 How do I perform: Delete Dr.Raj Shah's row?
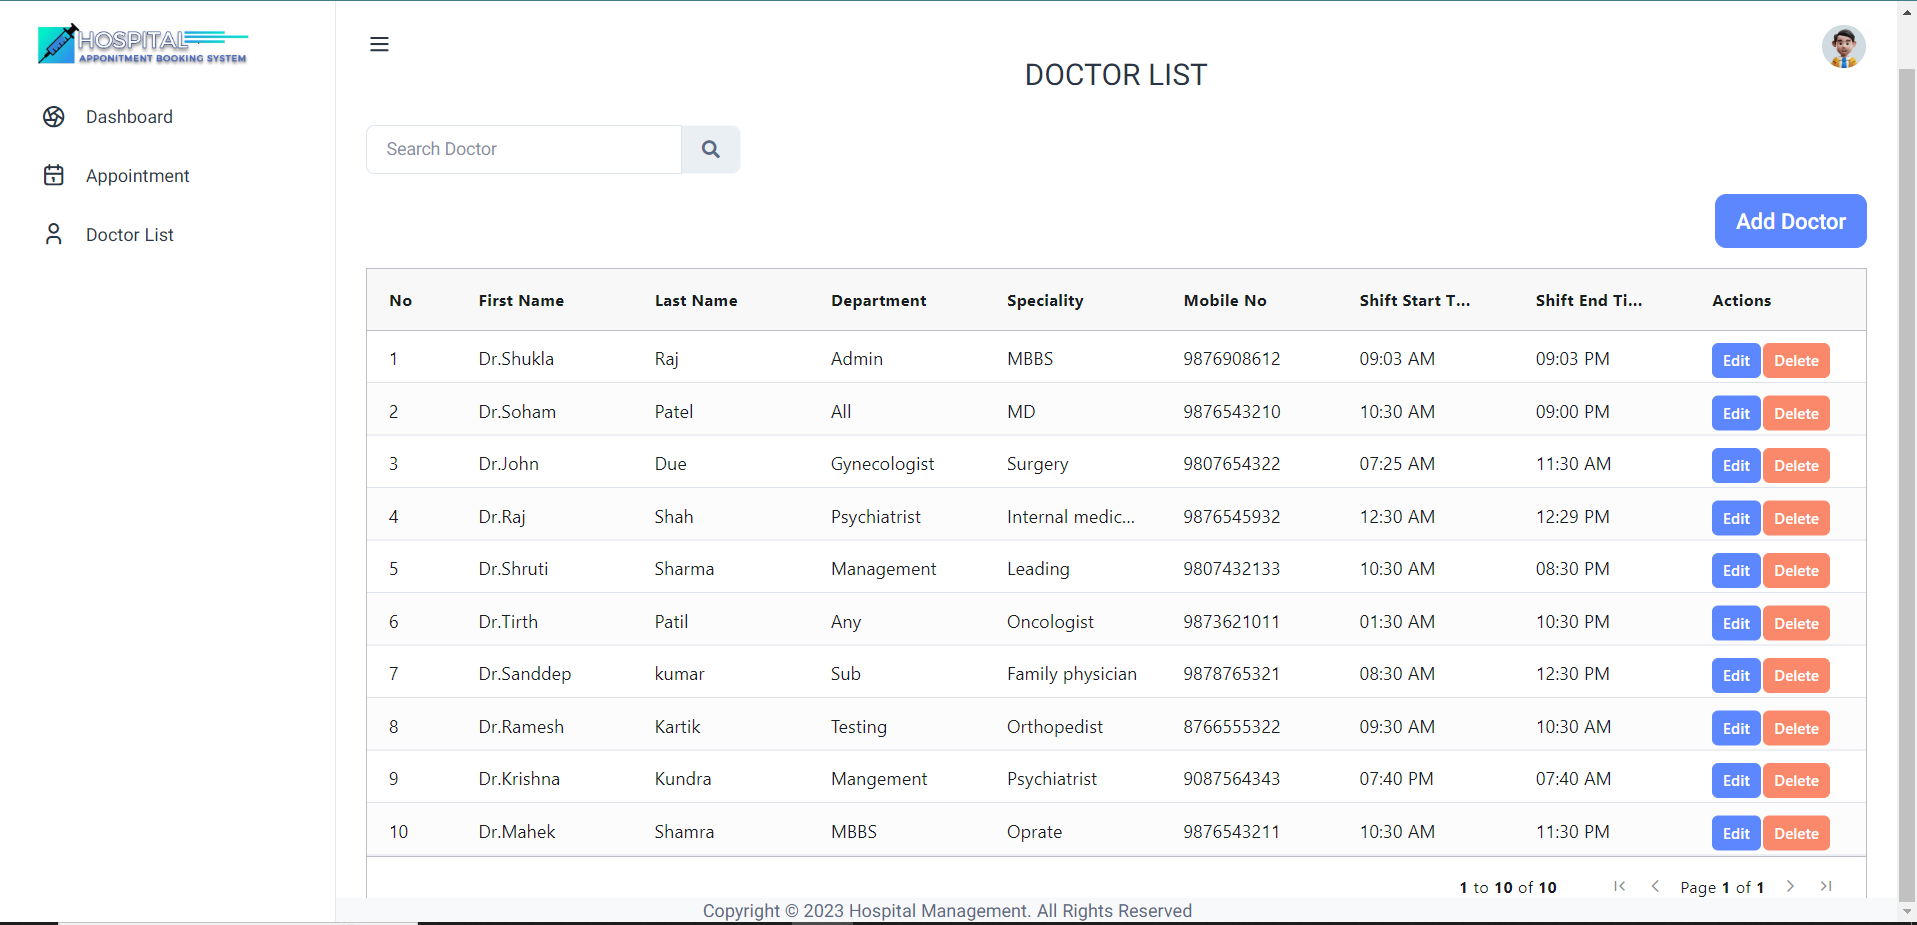point(1795,519)
